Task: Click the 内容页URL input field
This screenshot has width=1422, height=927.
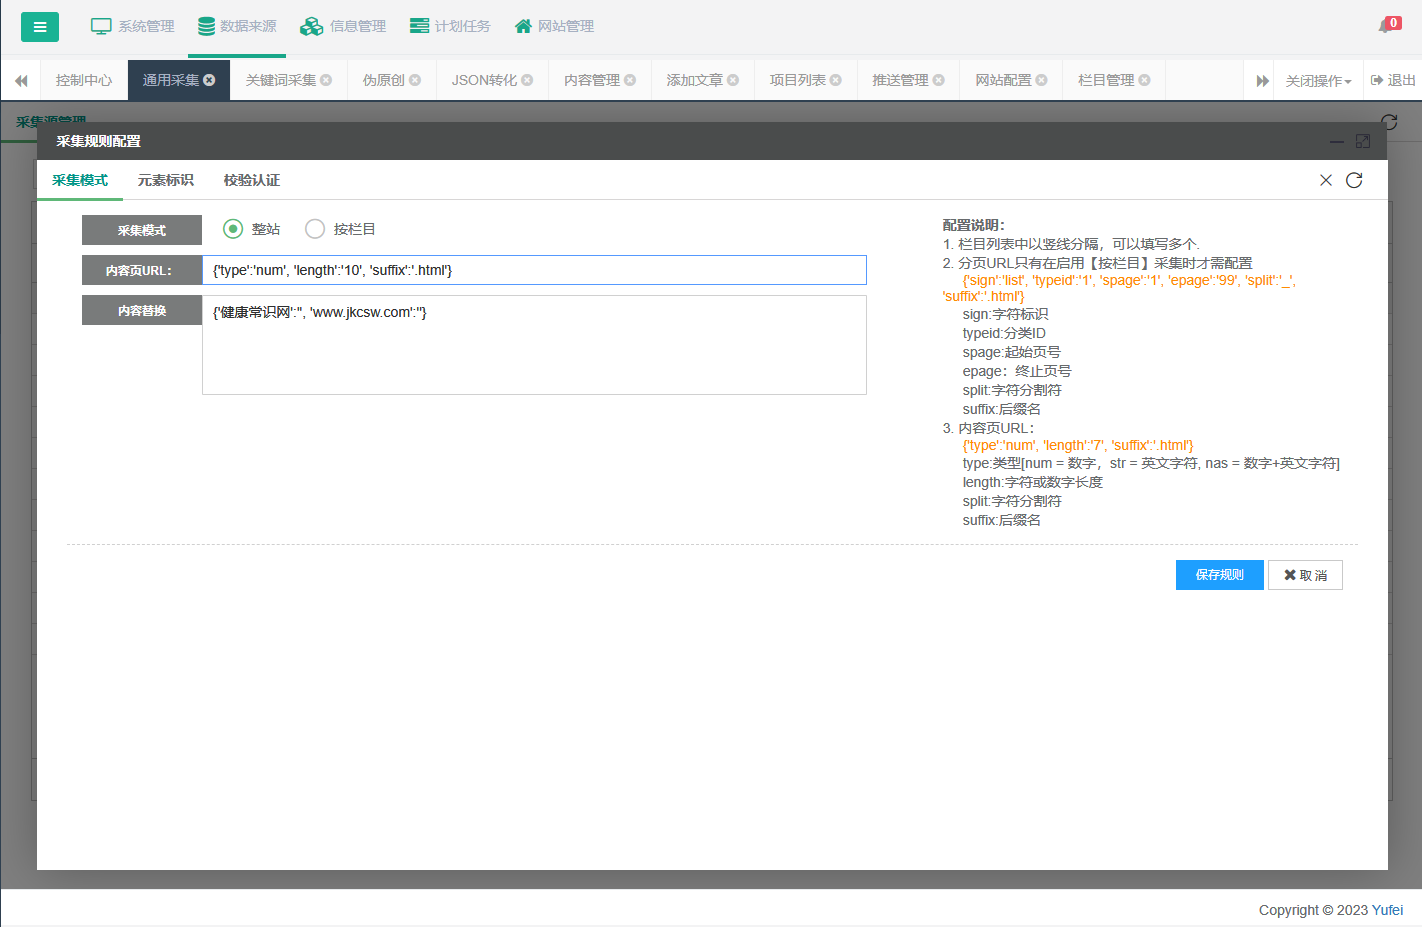Action: [x=534, y=270]
